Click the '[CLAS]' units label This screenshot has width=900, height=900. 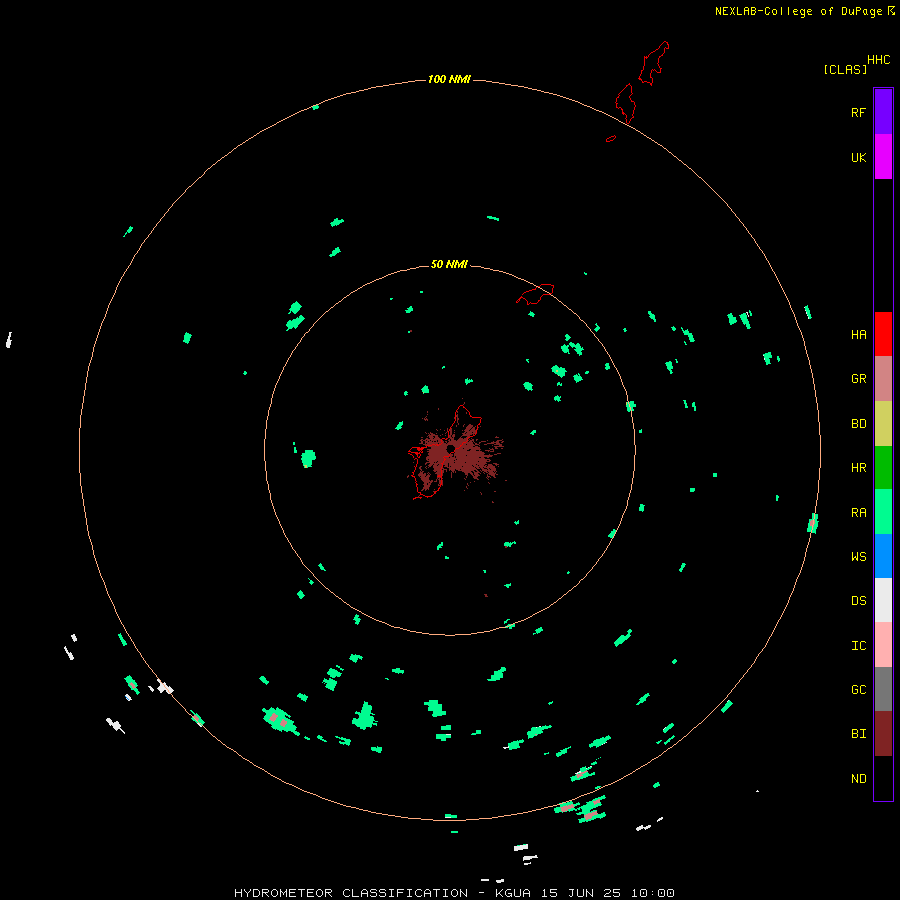pyautogui.click(x=845, y=70)
